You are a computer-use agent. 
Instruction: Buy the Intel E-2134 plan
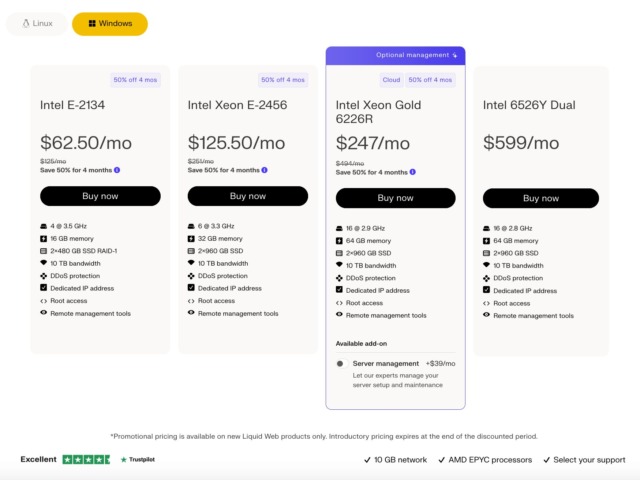pos(100,196)
